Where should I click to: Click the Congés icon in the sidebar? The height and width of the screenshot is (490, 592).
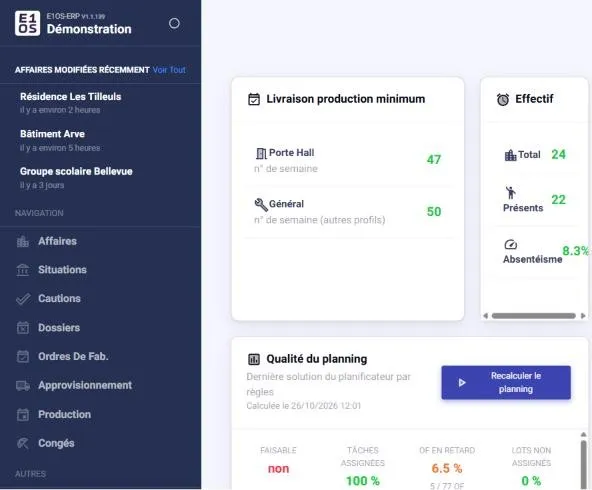23,443
